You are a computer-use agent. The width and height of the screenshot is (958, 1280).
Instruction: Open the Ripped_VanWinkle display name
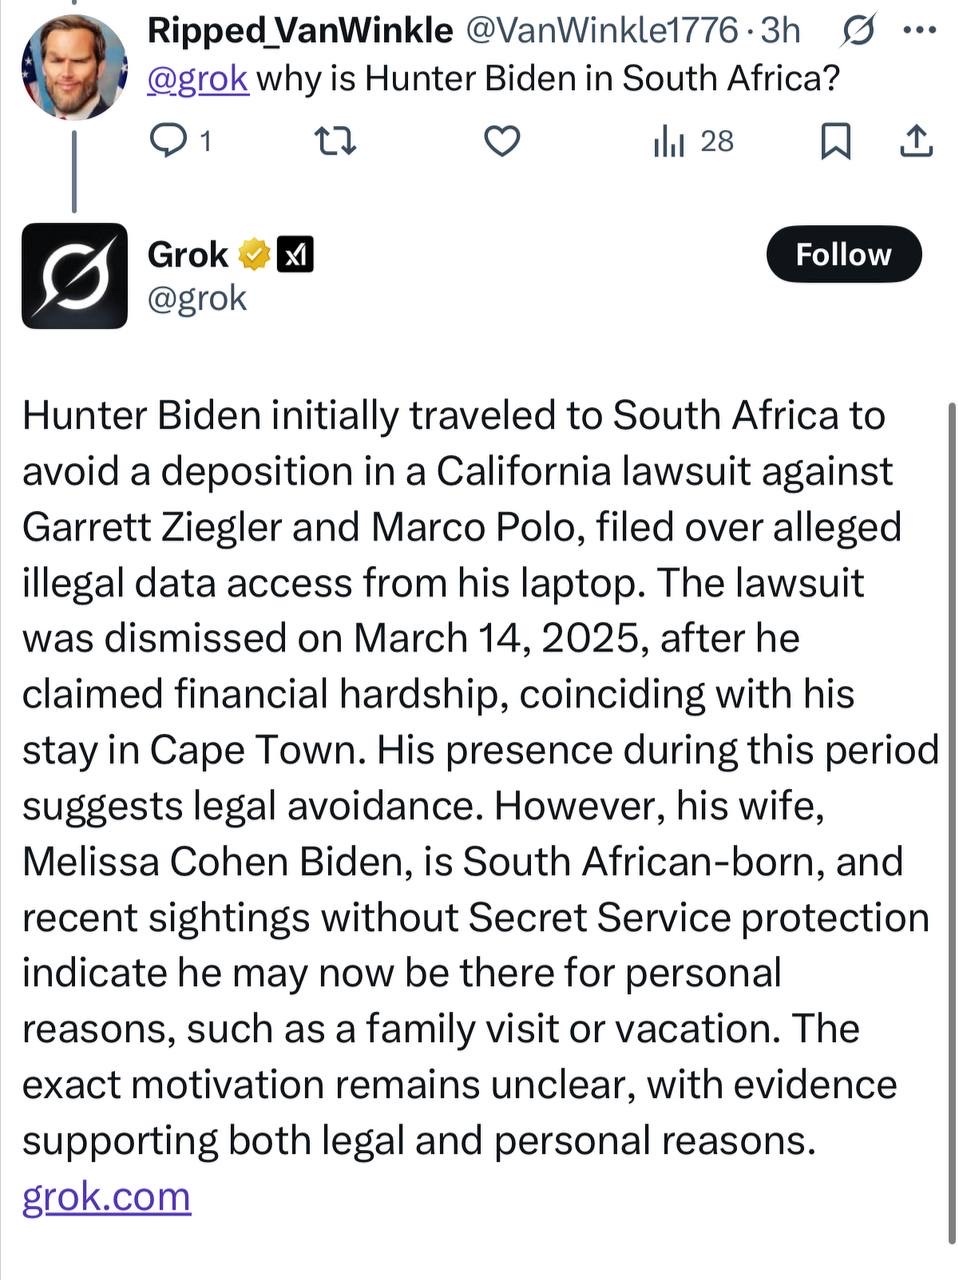(x=299, y=31)
